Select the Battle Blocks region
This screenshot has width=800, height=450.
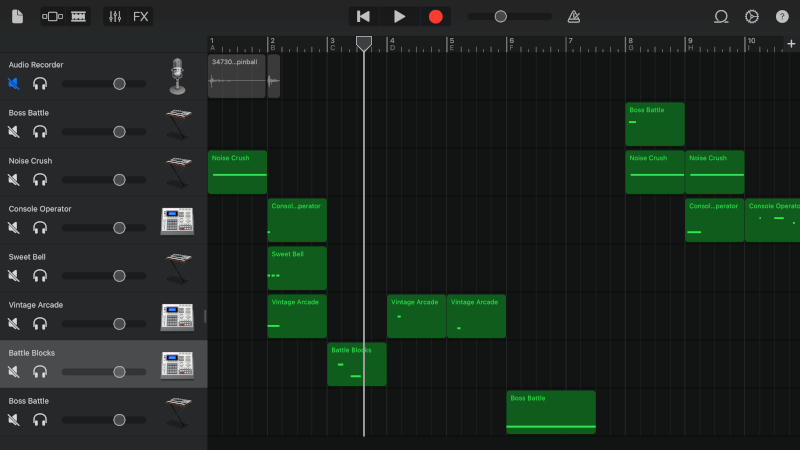pos(357,364)
